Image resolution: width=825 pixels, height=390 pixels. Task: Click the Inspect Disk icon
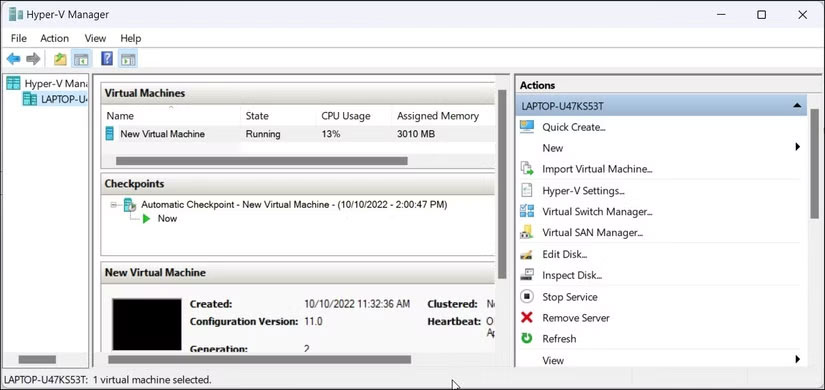pyautogui.click(x=527, y=275)
